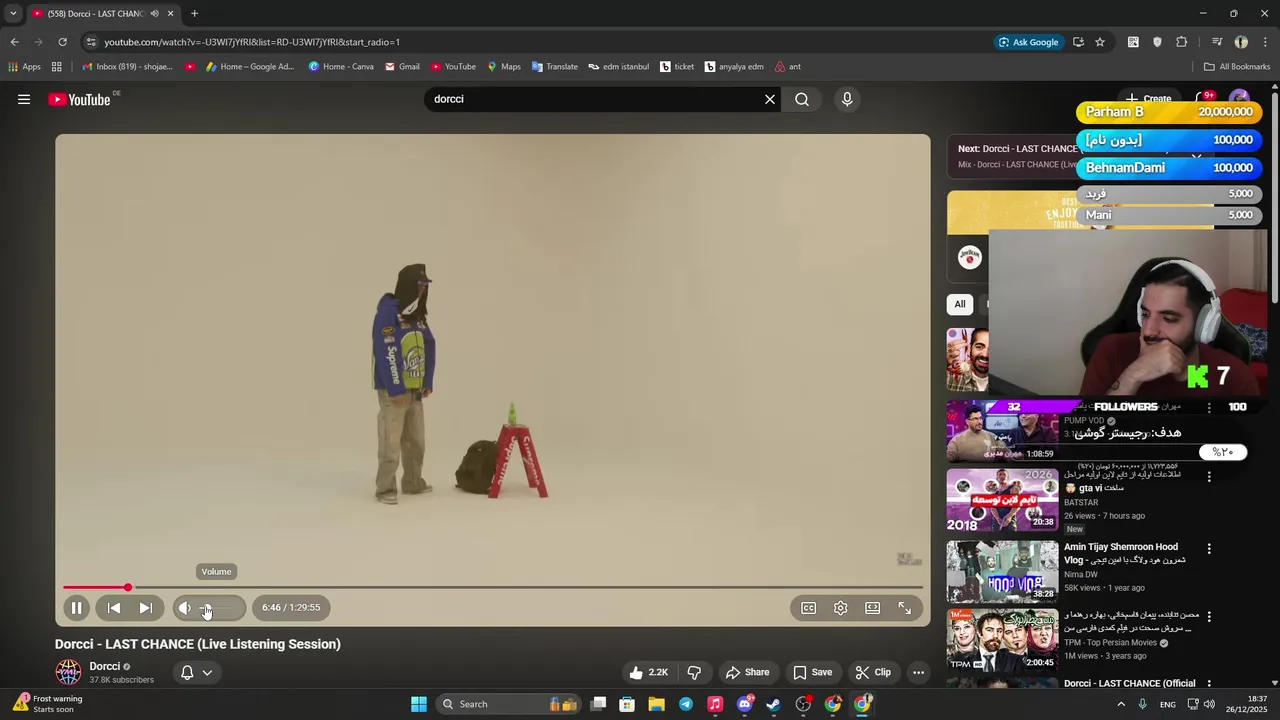1280x720 pixels.
Task: Open the Dorcci channel avatar
Action: pyautogui.click(x=68, y=672)
